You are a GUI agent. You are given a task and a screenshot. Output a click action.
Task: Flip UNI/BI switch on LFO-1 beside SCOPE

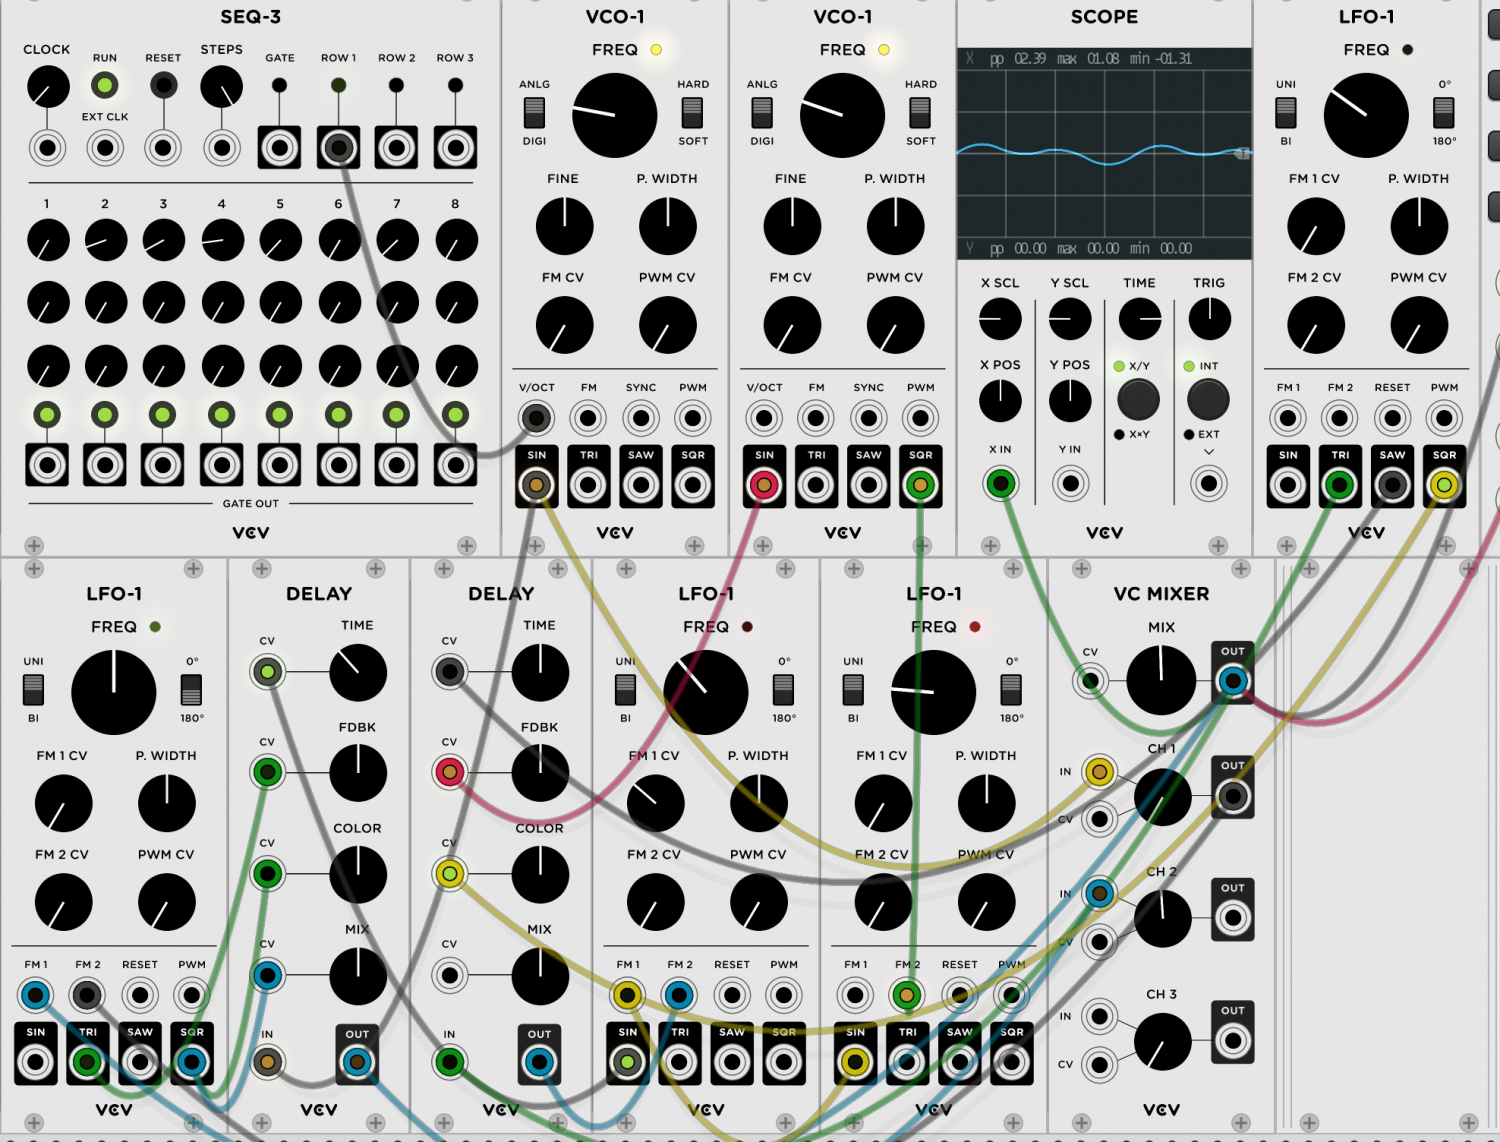1286,113
